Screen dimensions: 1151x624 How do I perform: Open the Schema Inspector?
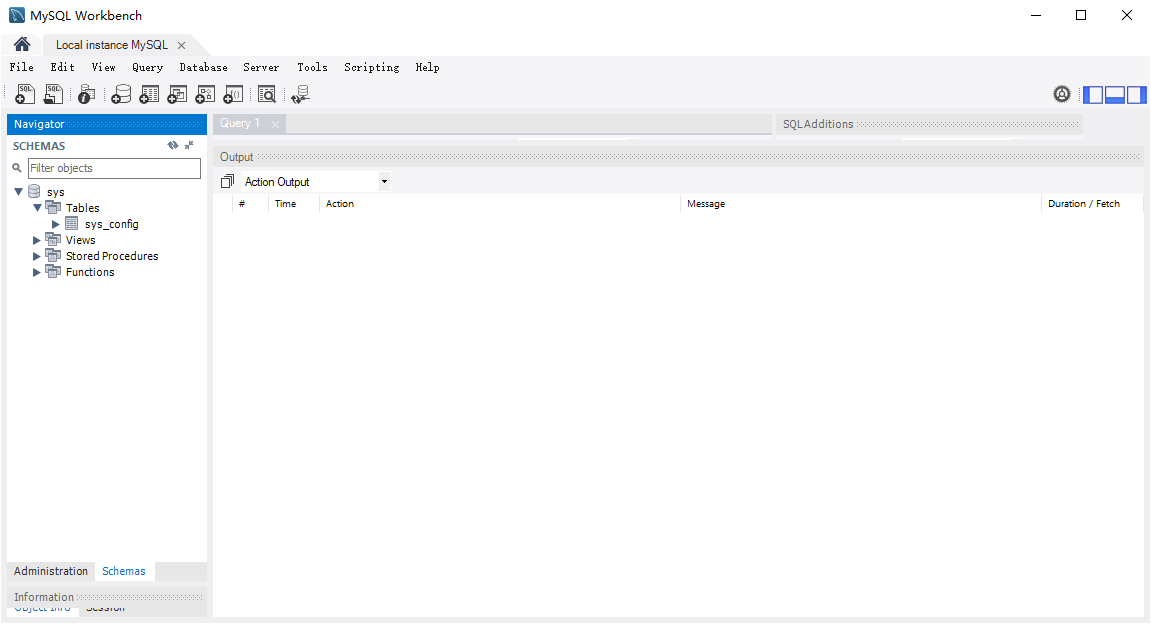86,94
